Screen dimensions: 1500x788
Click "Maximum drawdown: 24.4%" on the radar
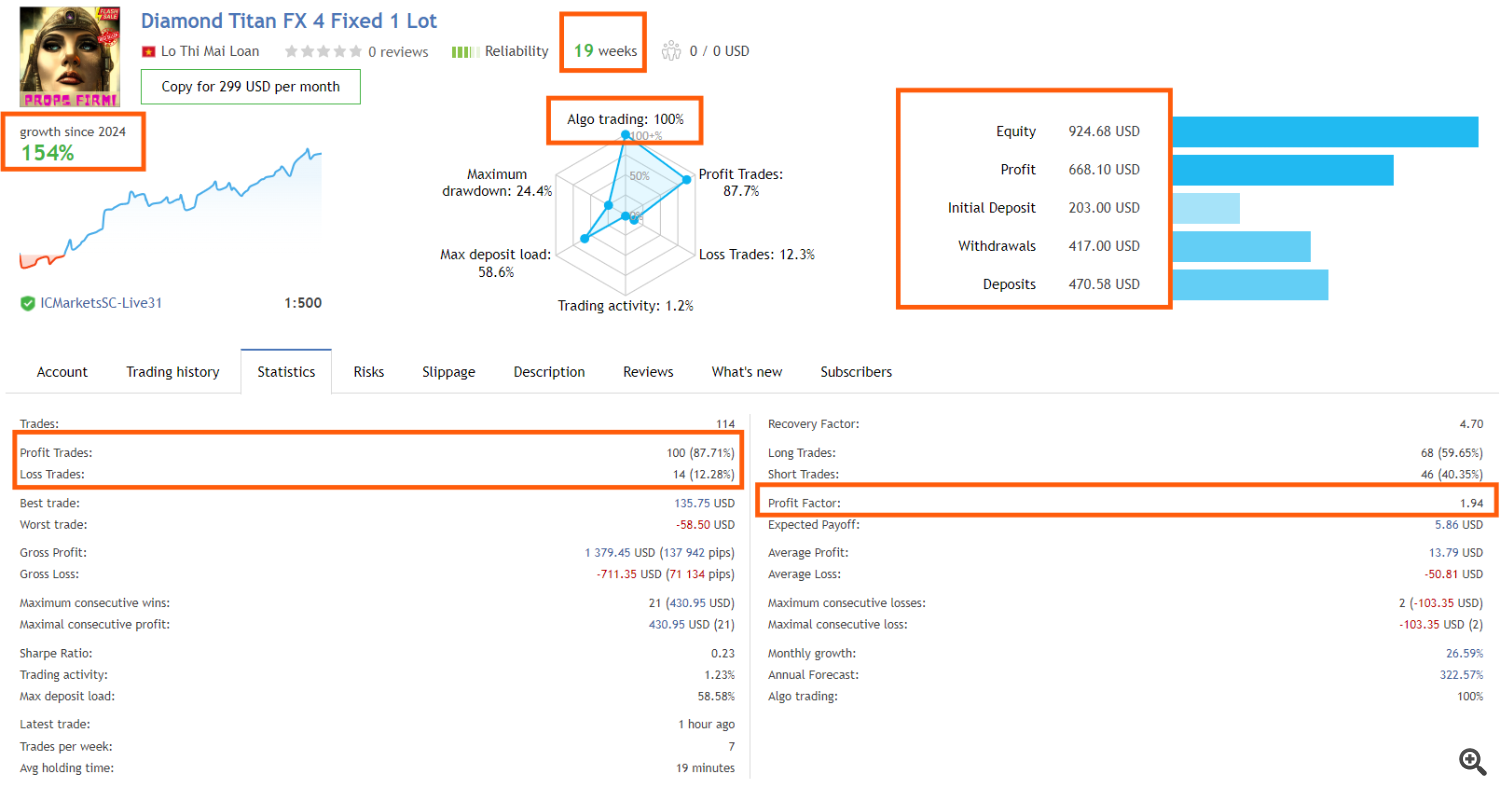496,183
